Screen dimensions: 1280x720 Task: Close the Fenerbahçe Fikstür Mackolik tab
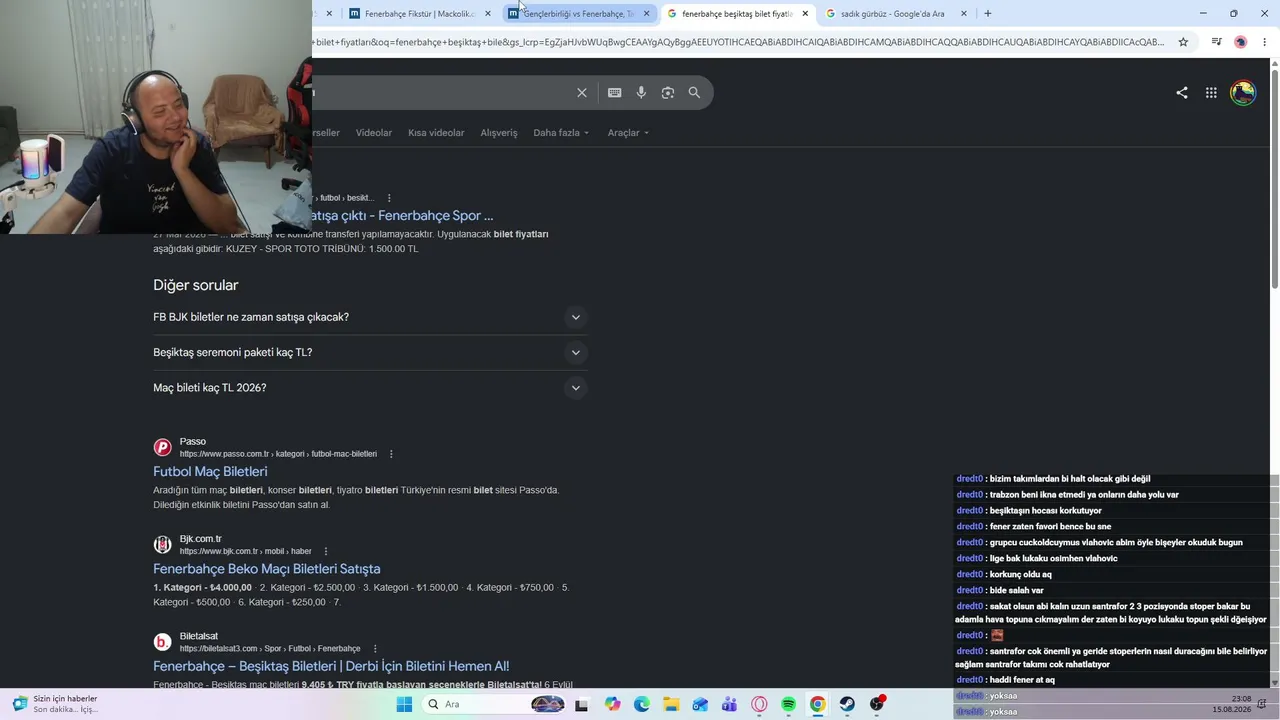488,14
